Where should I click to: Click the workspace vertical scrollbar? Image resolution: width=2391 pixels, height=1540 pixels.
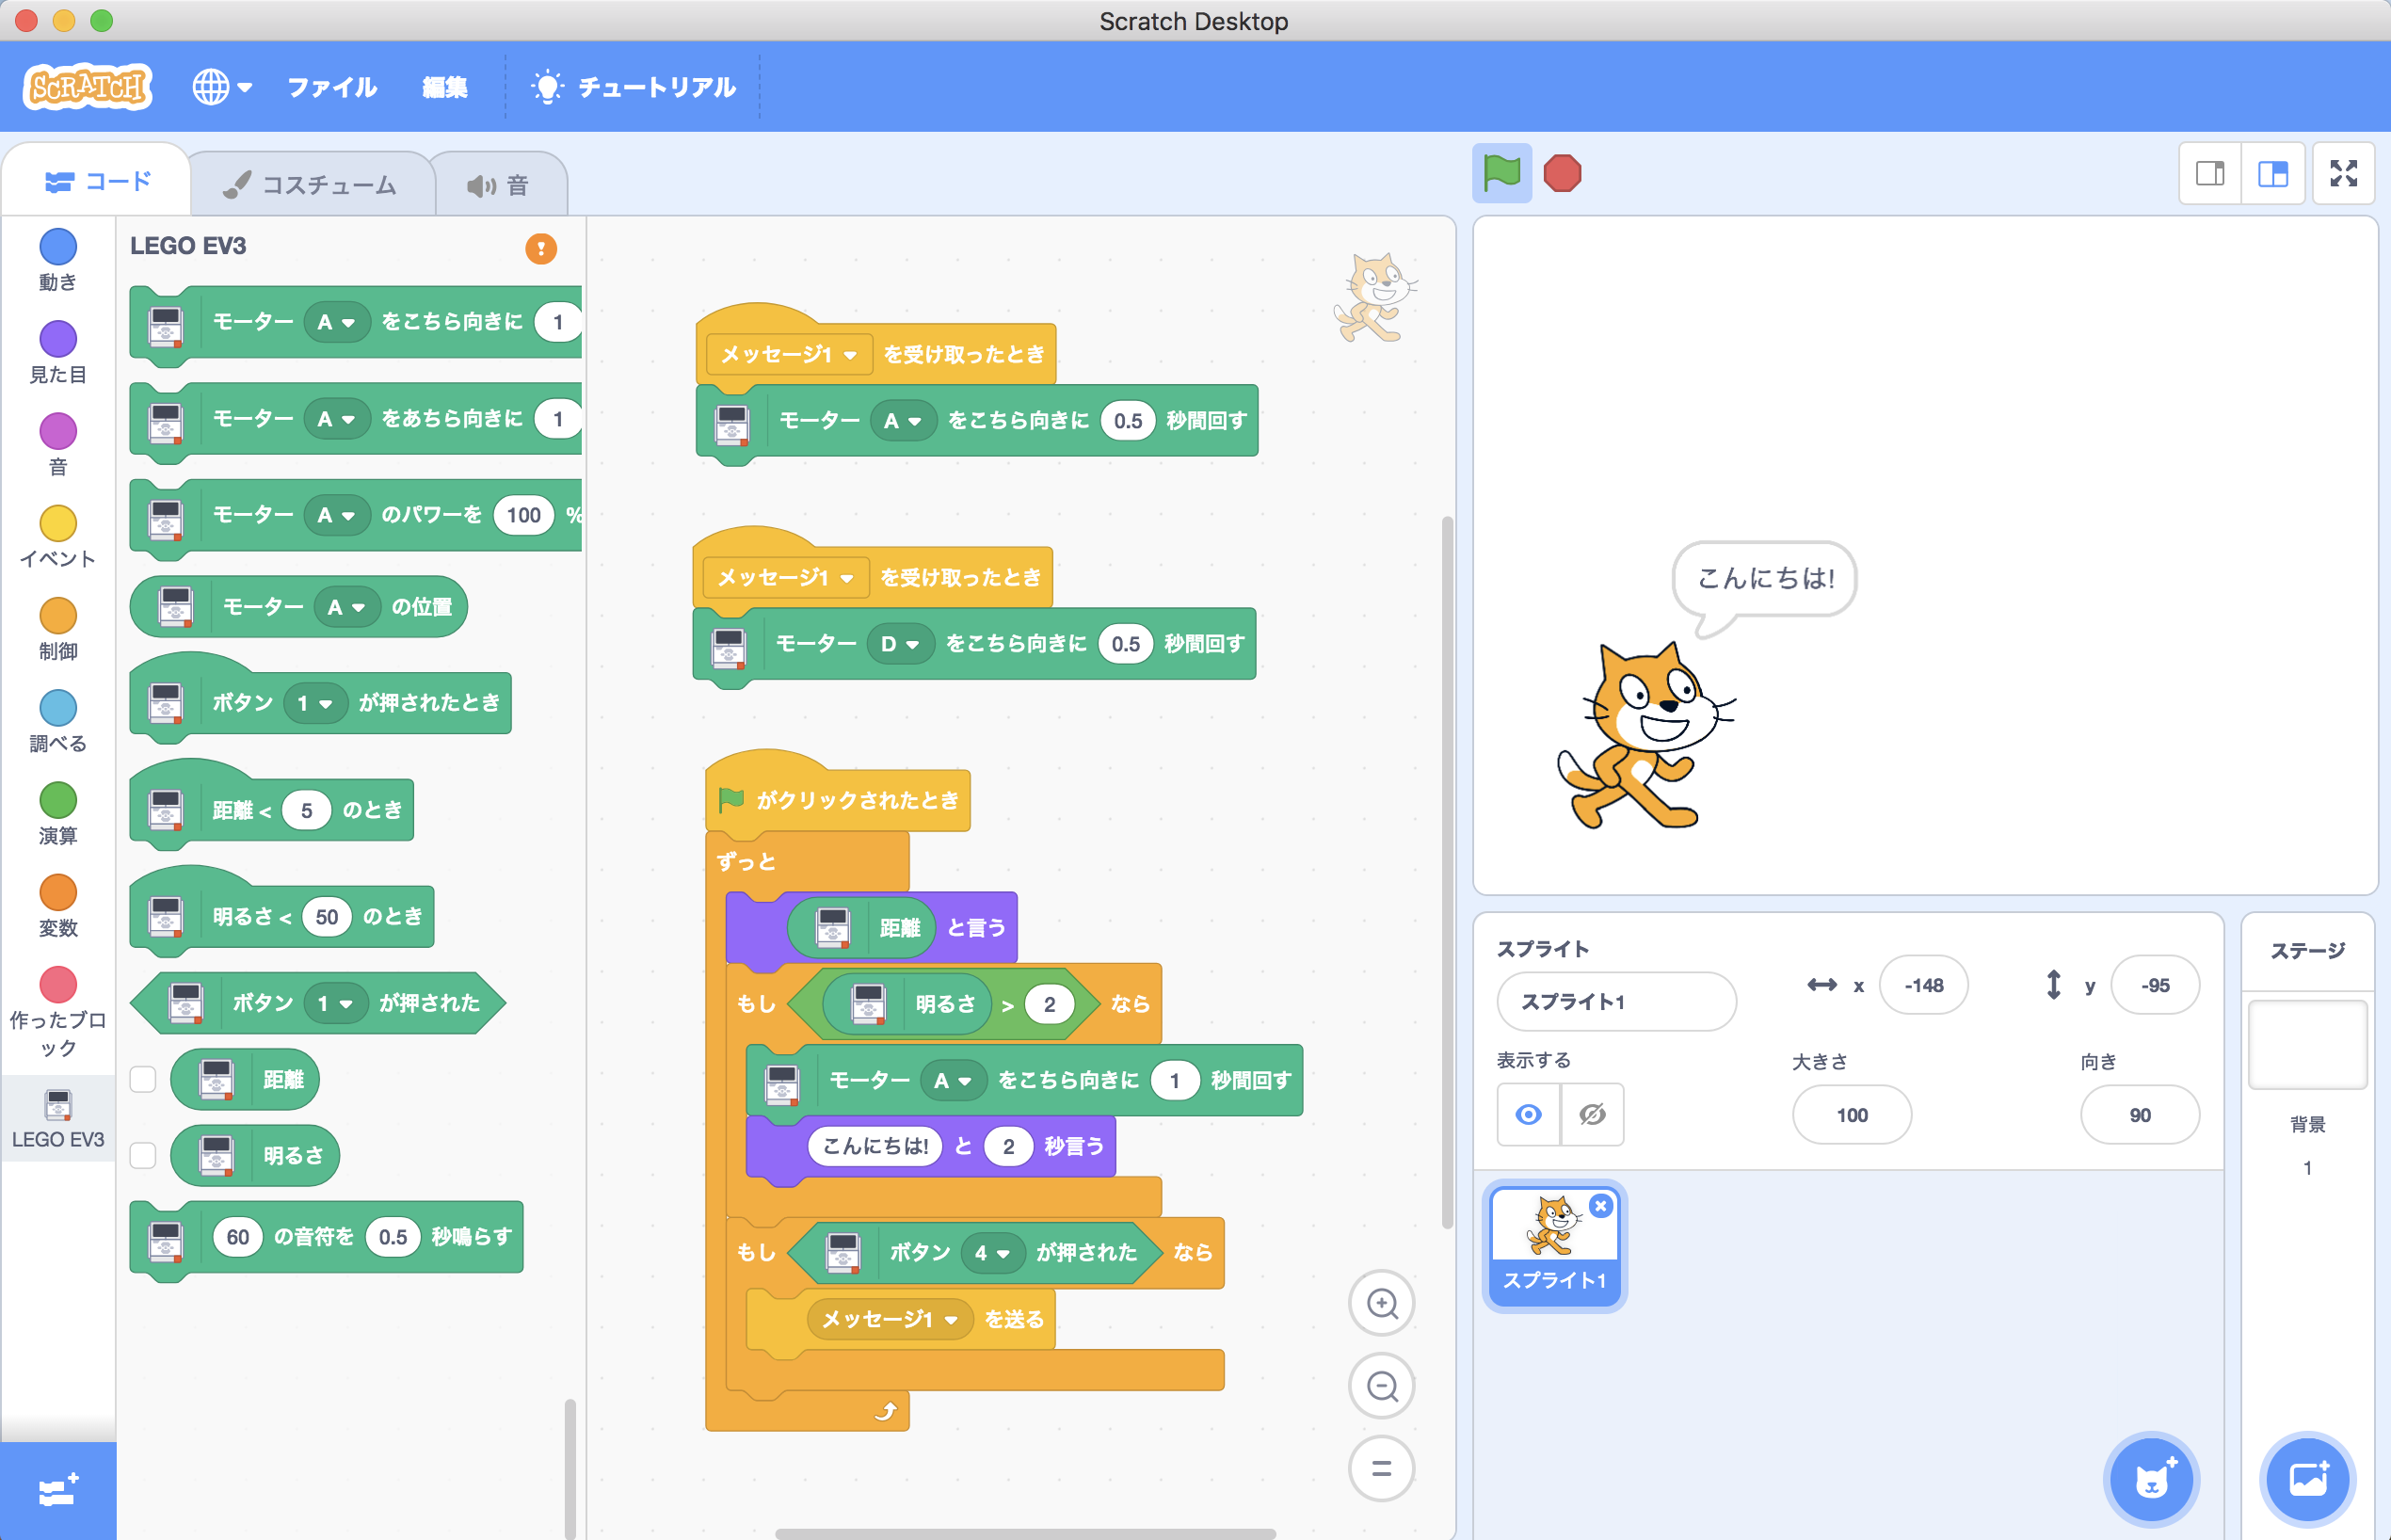coord(1446,872)
